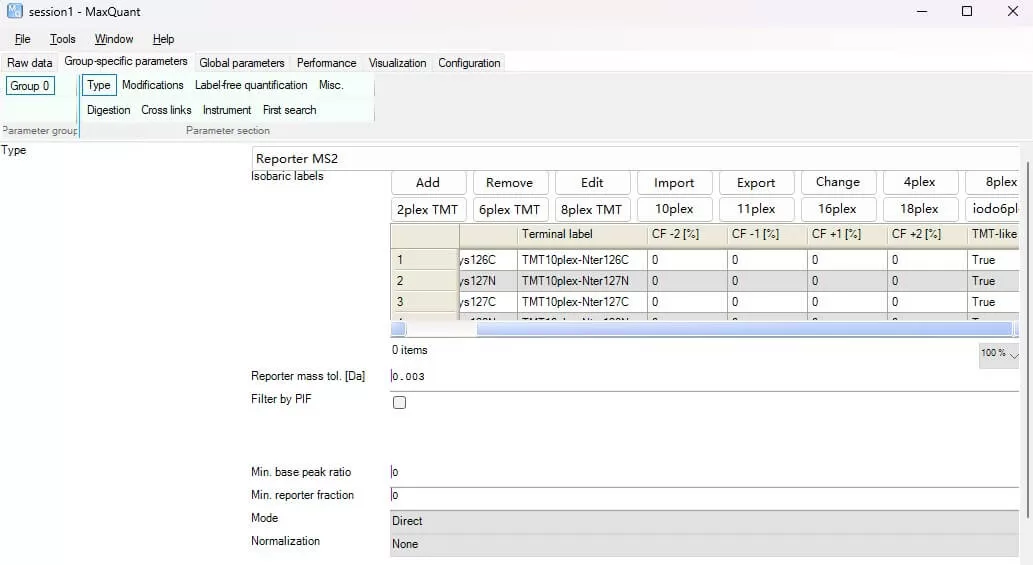Open the Normalization dropdown set to None

[703, 544]
